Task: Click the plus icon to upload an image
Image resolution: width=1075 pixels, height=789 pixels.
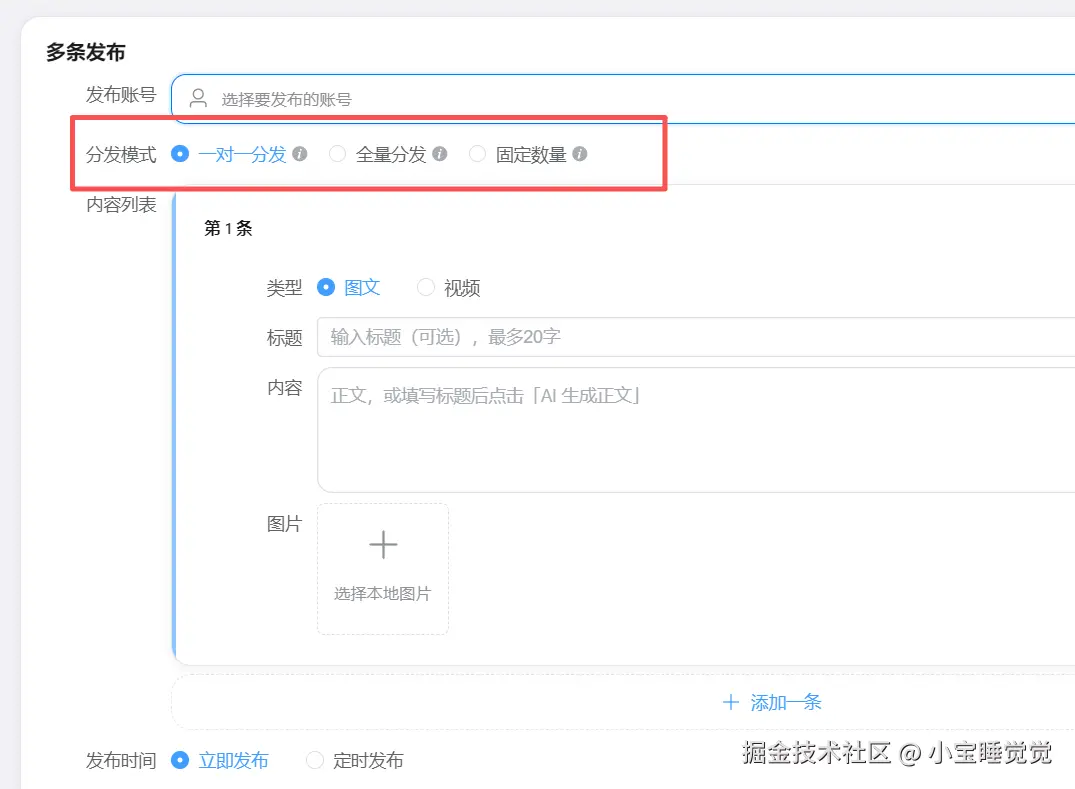Action: (x=383, y=544)
